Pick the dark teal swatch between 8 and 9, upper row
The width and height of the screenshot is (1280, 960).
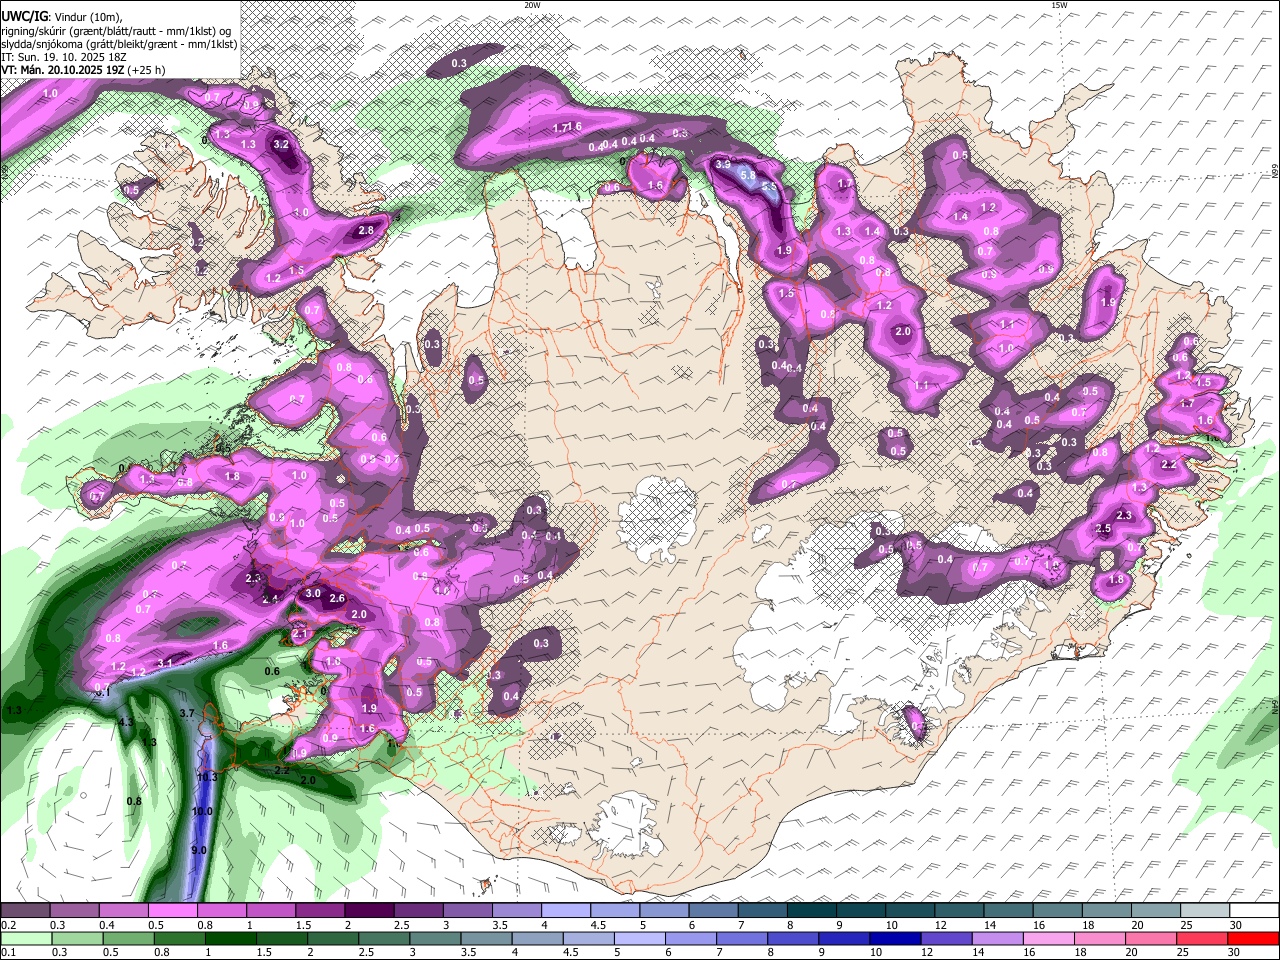click(x=812, y=911)
